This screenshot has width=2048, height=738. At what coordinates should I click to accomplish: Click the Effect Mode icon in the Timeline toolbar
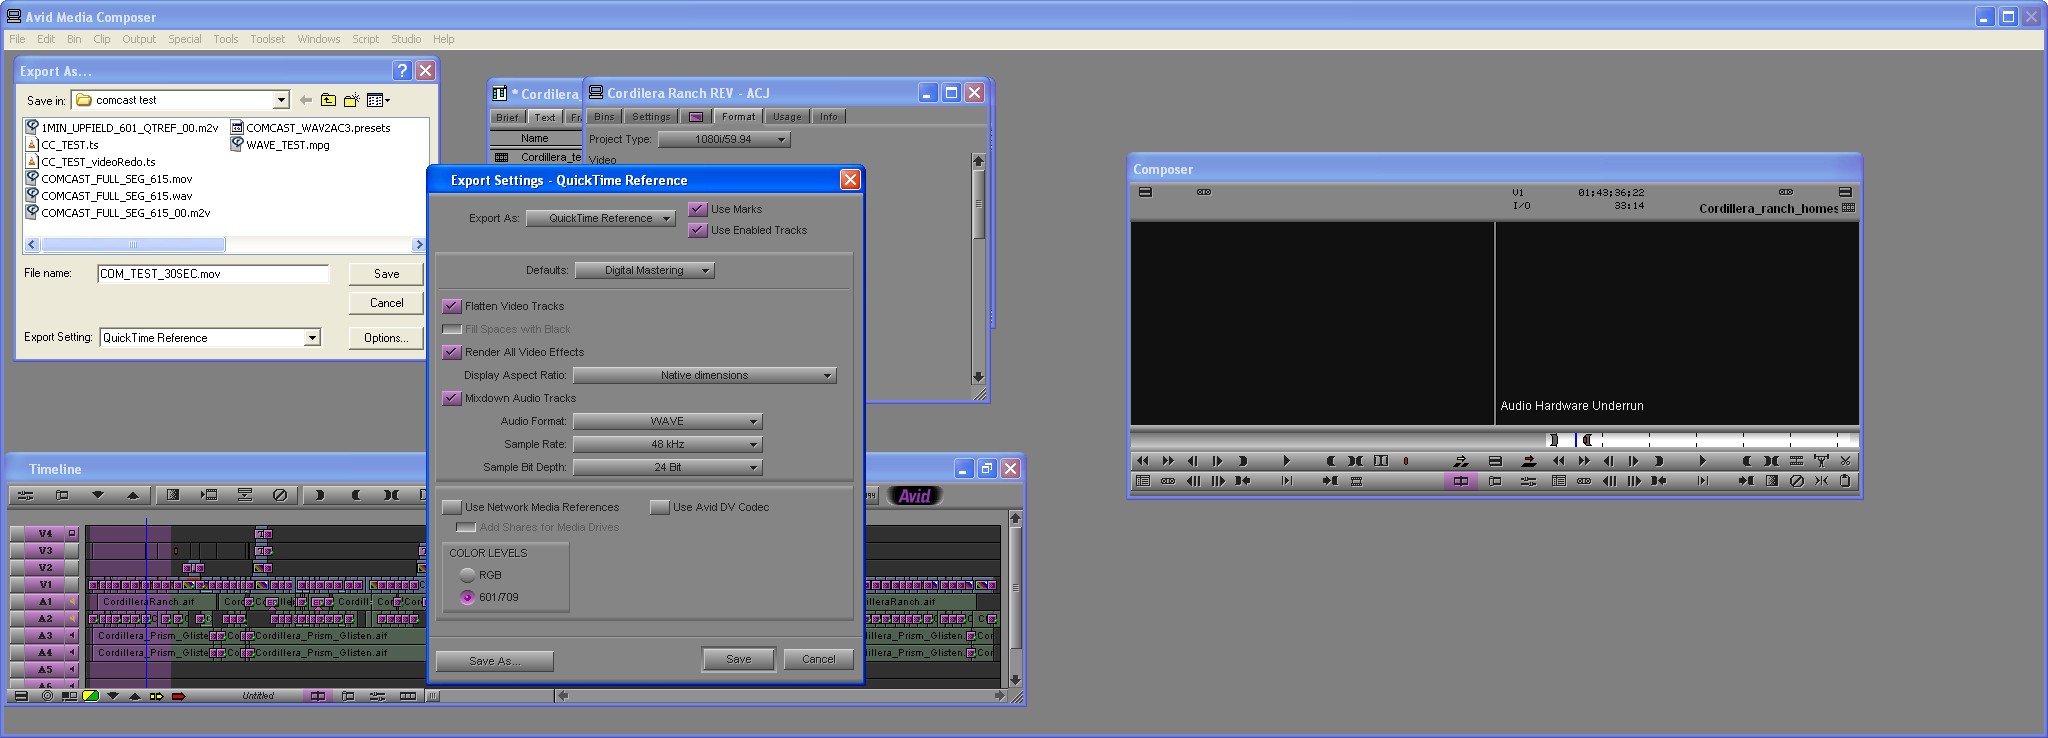pyautogui.click(x=25, y=495)
